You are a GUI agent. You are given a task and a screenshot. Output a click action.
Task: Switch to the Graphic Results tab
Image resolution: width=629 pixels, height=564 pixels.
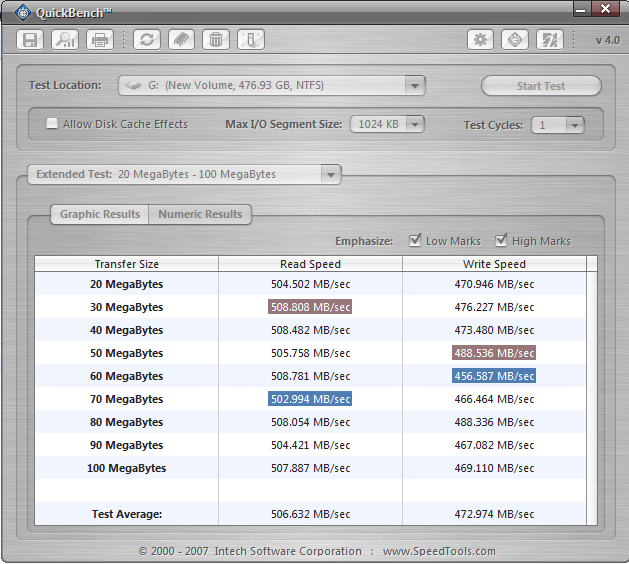(99, 214)
